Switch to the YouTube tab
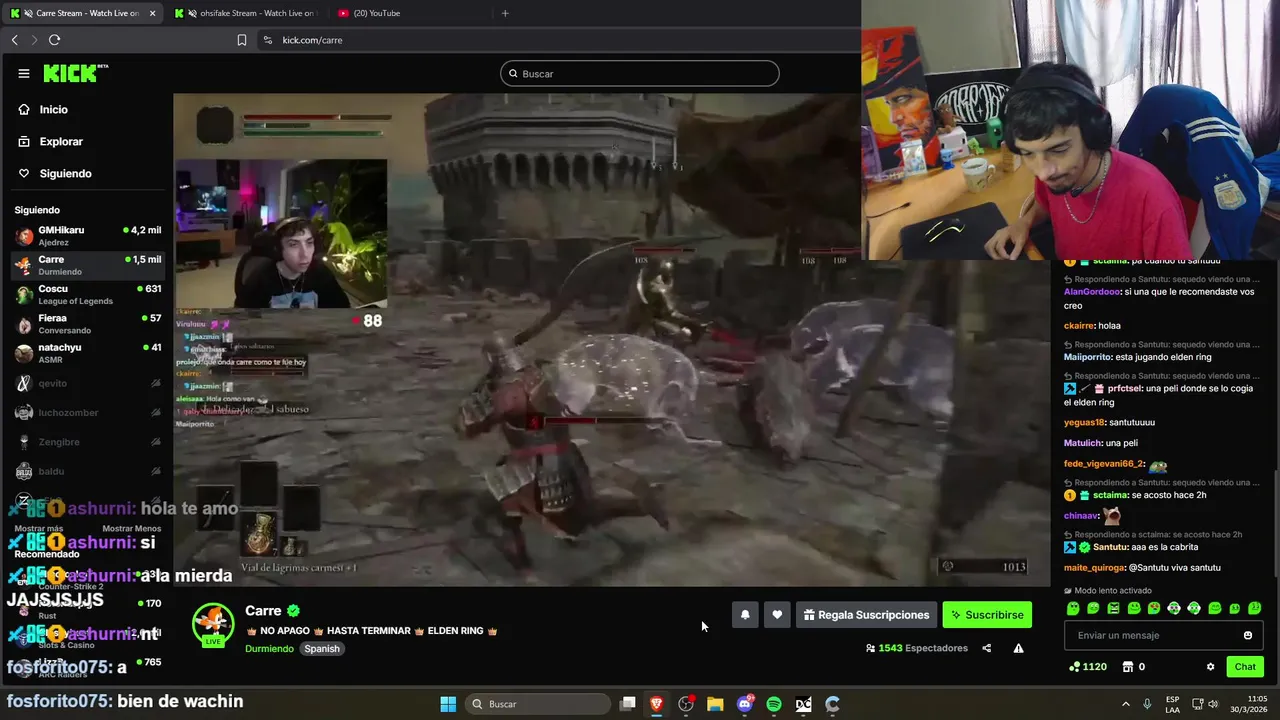The width and height of the screenshot is (1280, 720). point(410,13)
